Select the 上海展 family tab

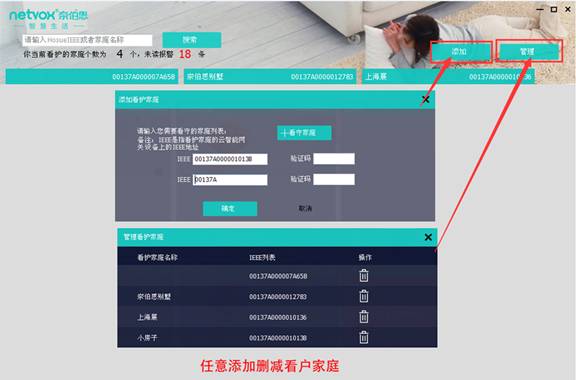point(448,76)
